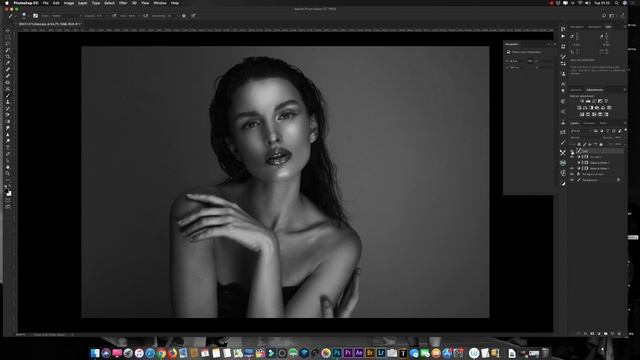640x360 pixels.
Task: Open the Filter menu
Action: click(x=123, y=3)
